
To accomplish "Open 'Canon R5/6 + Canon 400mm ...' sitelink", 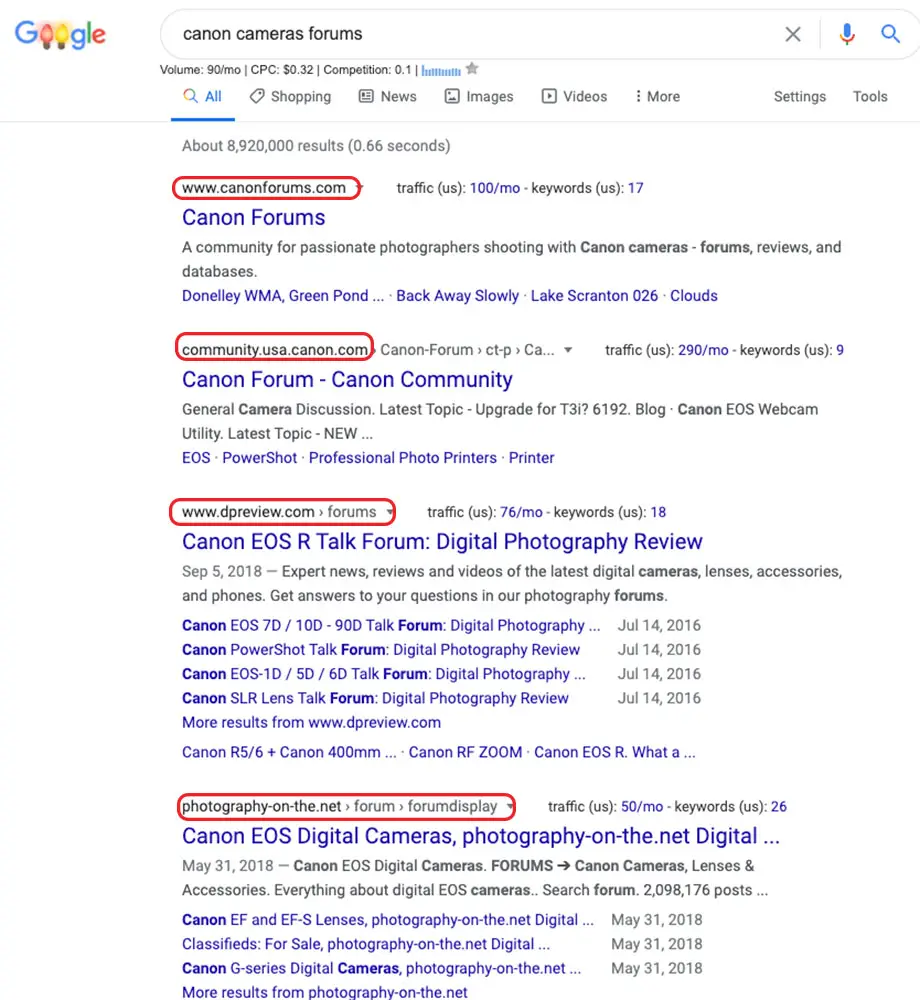I will pyautogui.click(x=289, y=753).
